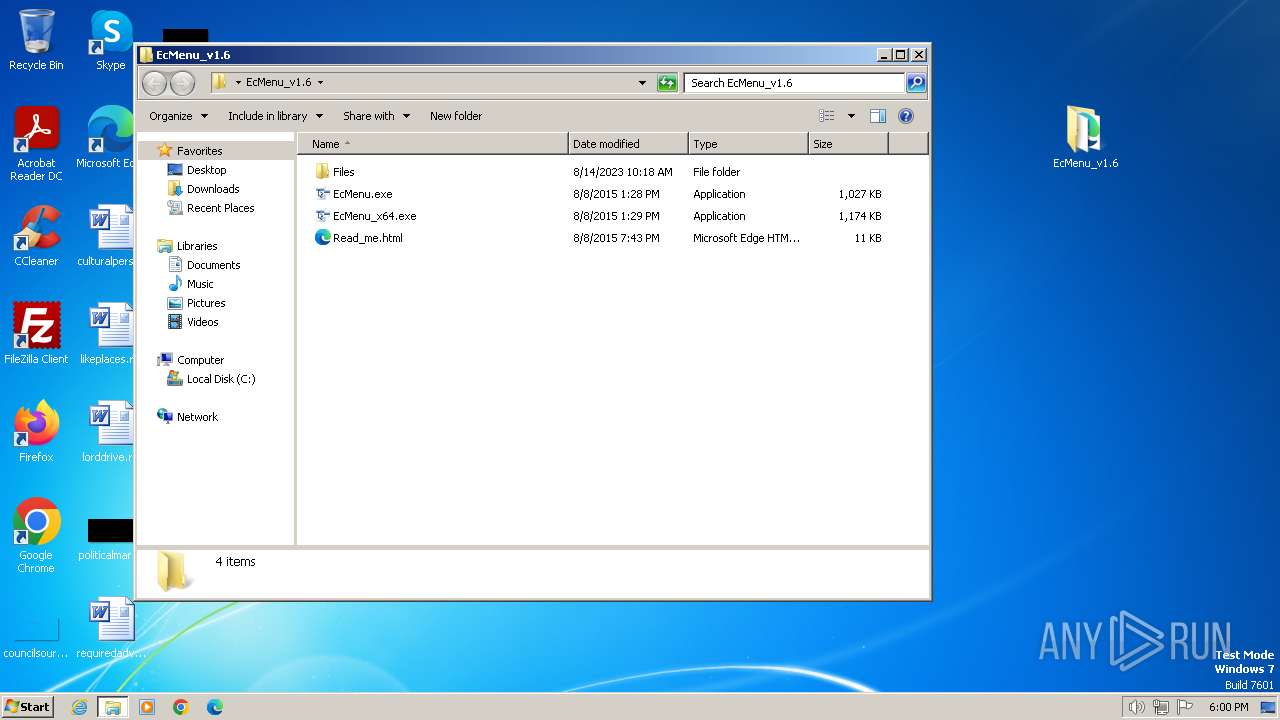Viewport: 1280px width, 720px height.
Task: Open the Start menu
Action: 28,707
